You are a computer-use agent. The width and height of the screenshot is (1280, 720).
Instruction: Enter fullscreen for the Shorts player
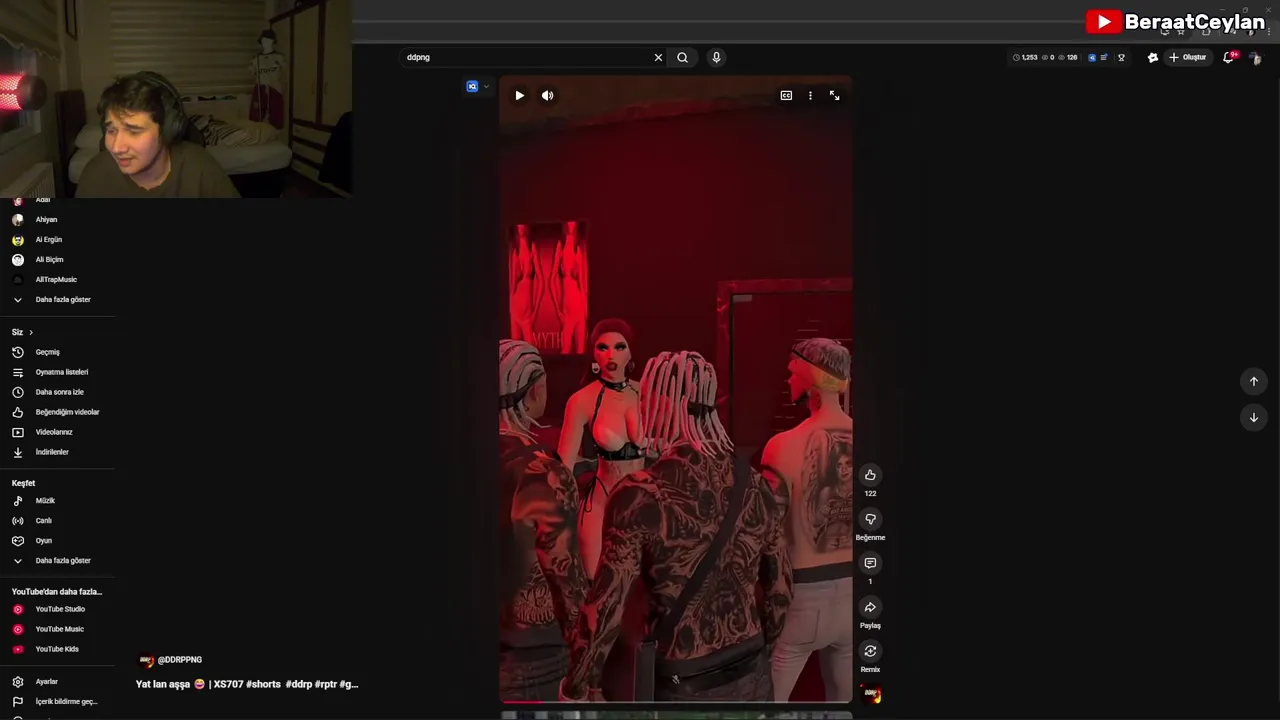[x=834, y=95]
